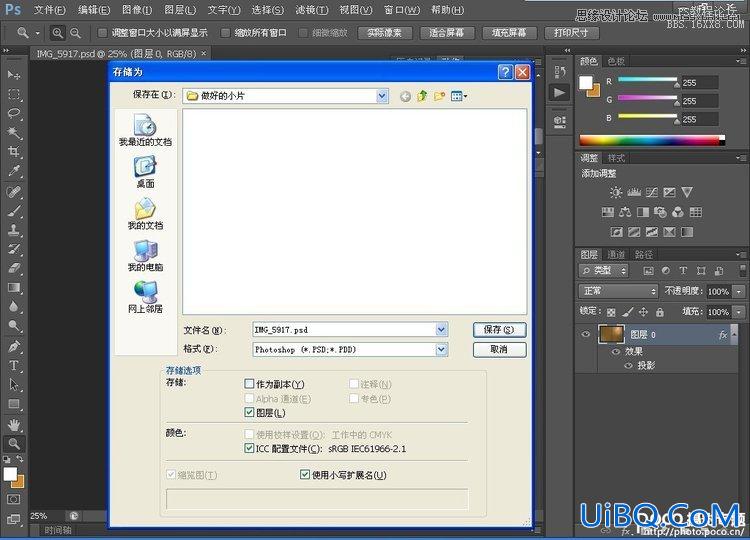Open view menu dropdown in dialog
750x540 pixels.
tap(459, 96)
